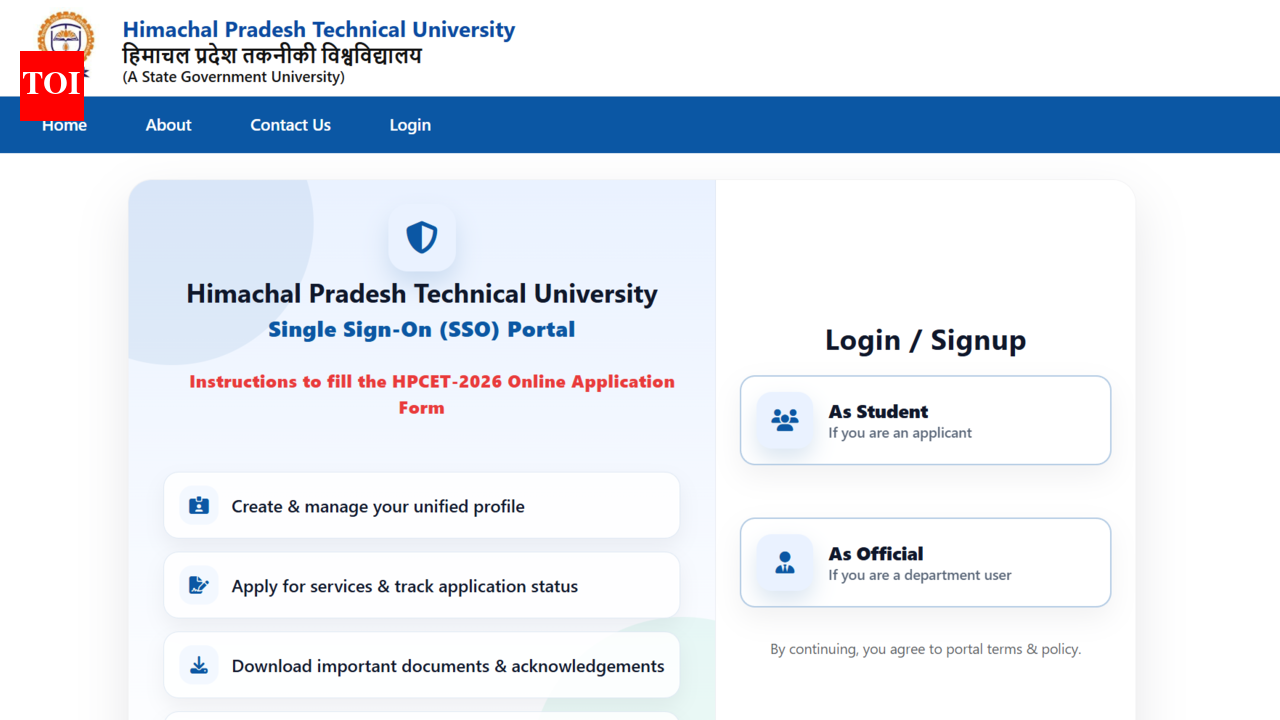Click the shield icon above portal title

point(422,238)
